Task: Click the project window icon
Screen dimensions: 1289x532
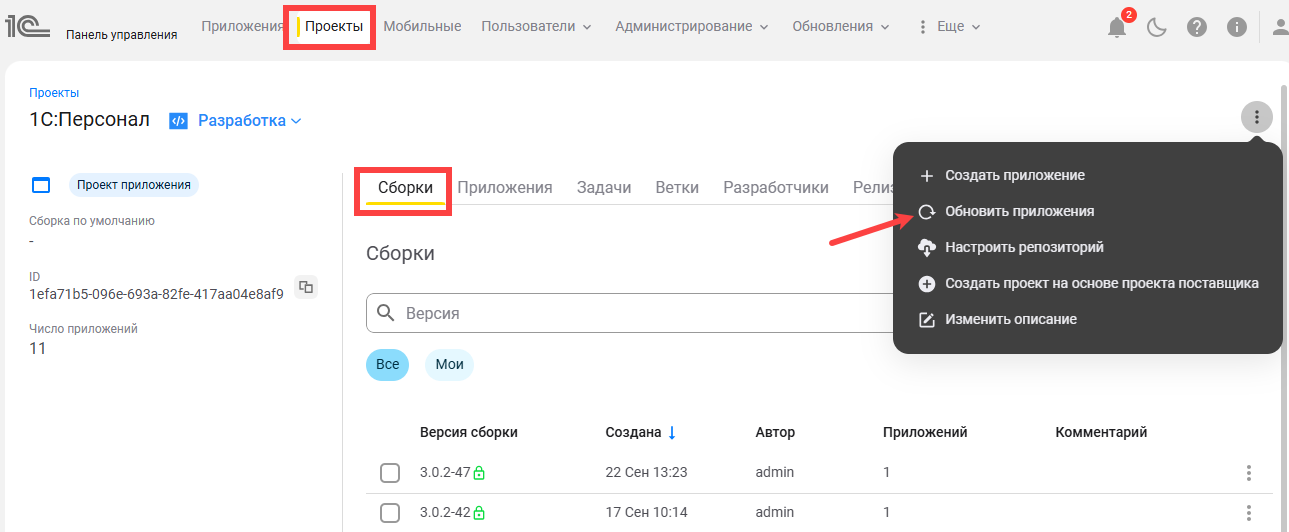Action: click(41, 185)
